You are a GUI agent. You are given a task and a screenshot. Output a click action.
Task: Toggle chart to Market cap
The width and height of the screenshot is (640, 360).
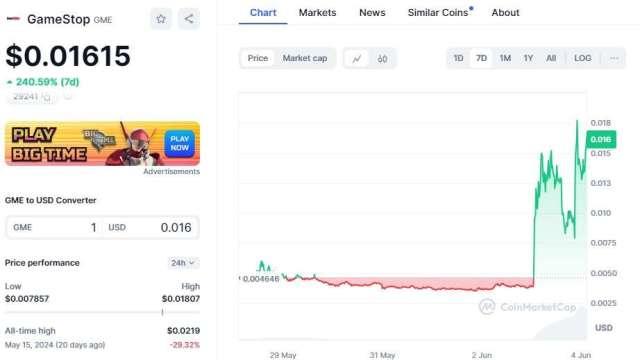[304, 58]
